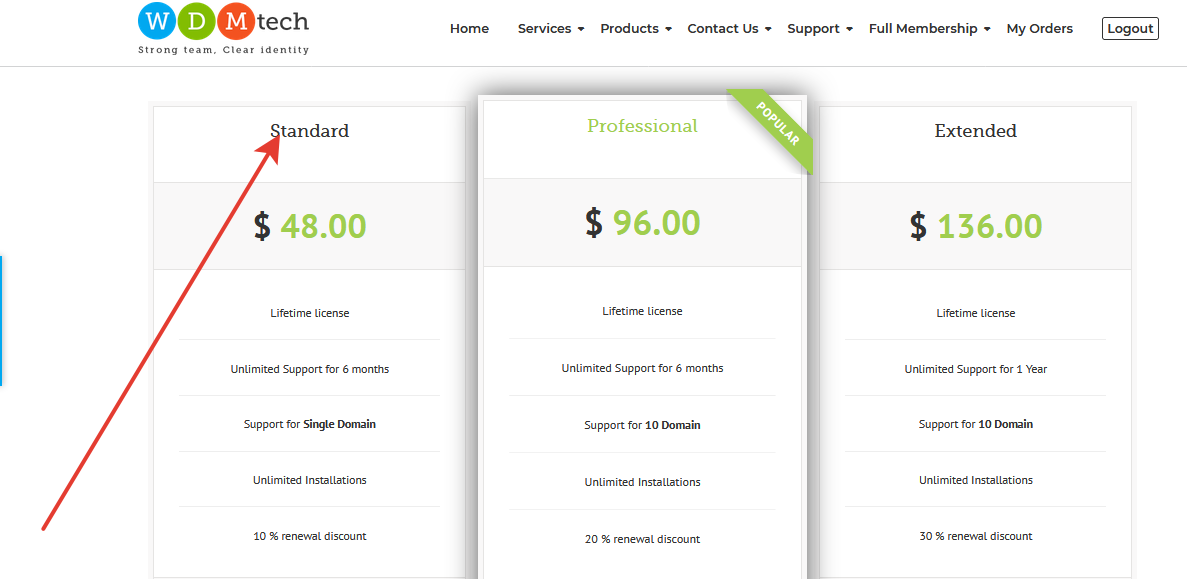Click Lifetime license in Extended plan
1187x579 pixels.
976,313
